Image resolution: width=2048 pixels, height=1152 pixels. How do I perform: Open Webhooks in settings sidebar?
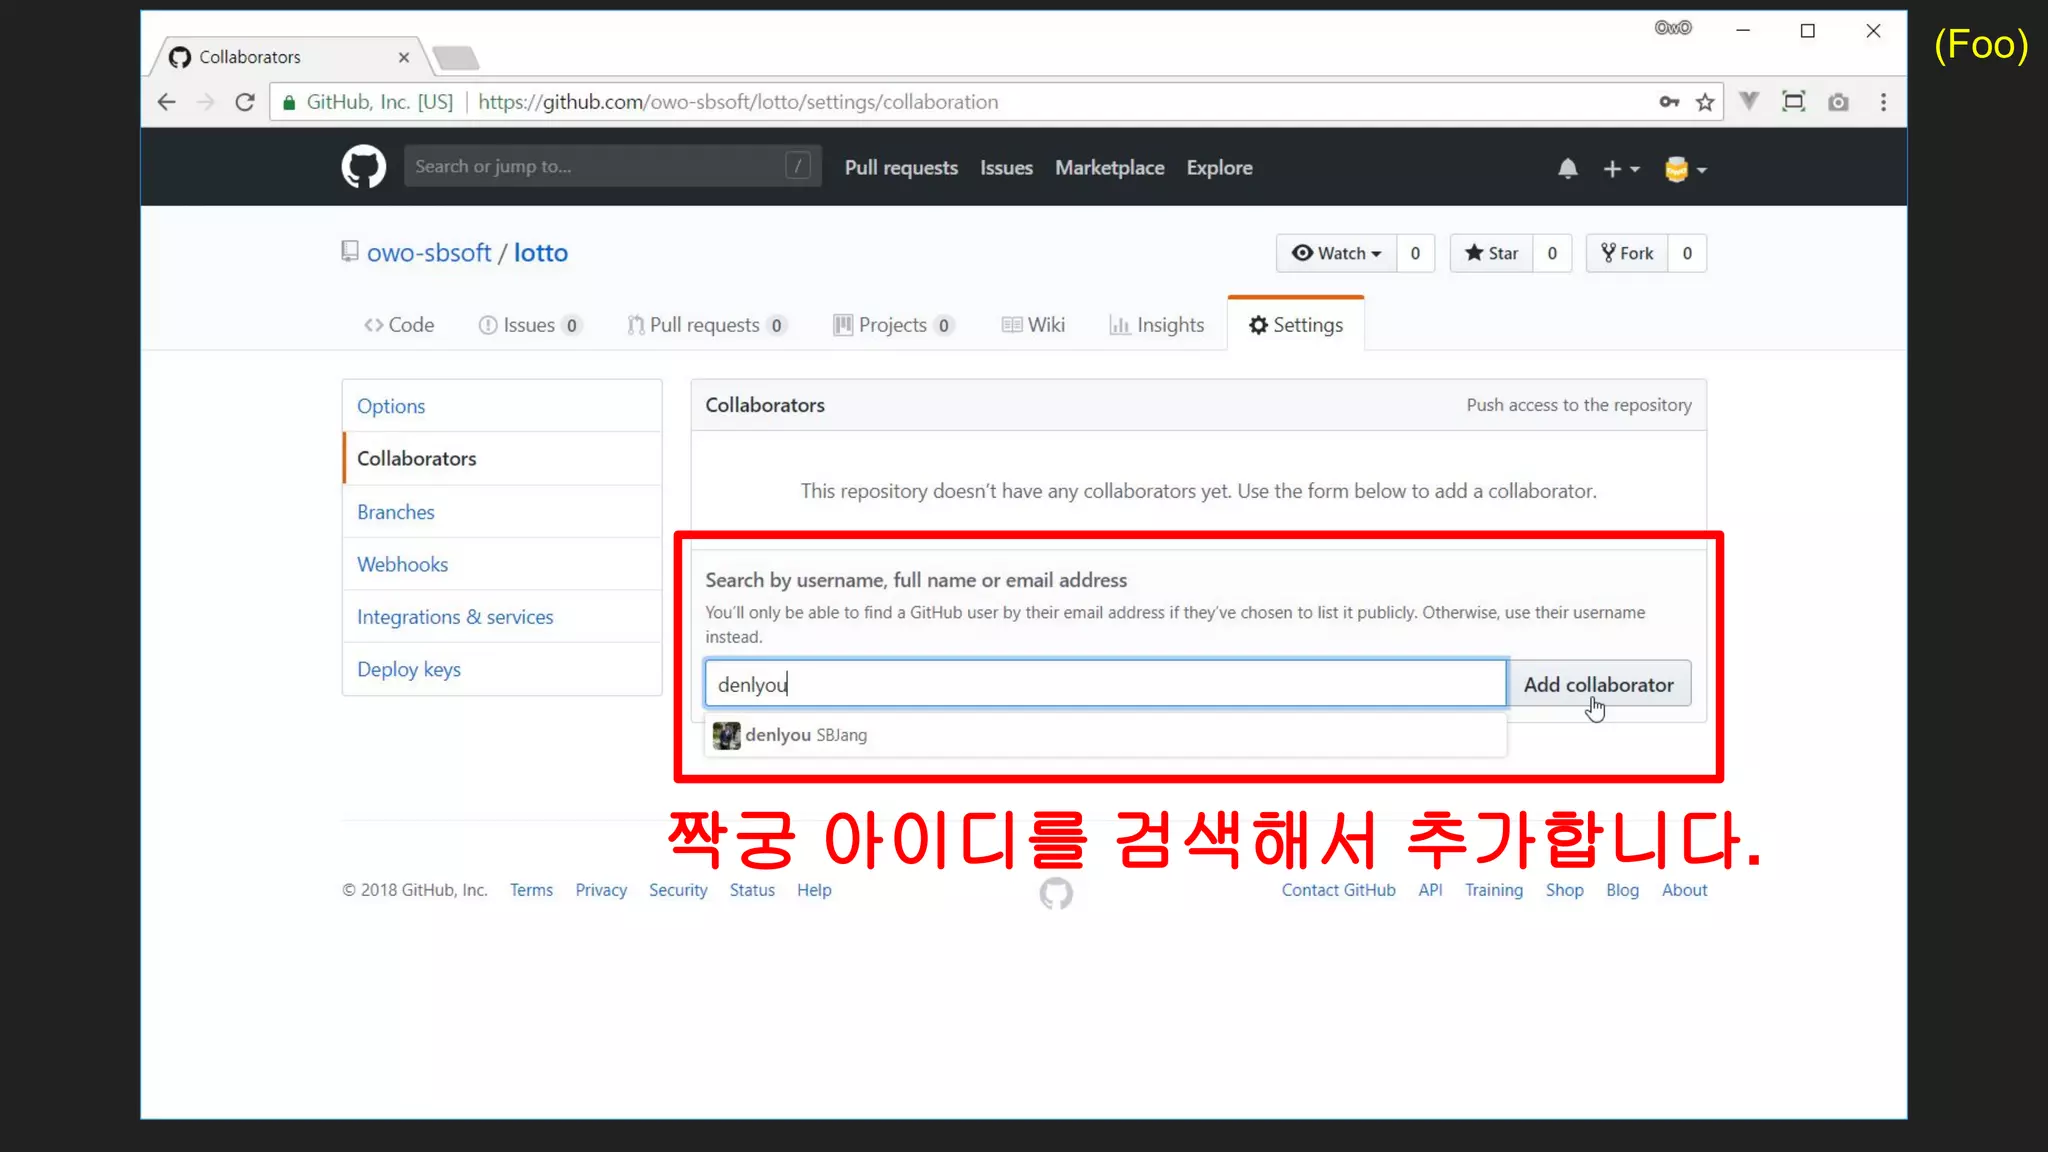(502, 564)
